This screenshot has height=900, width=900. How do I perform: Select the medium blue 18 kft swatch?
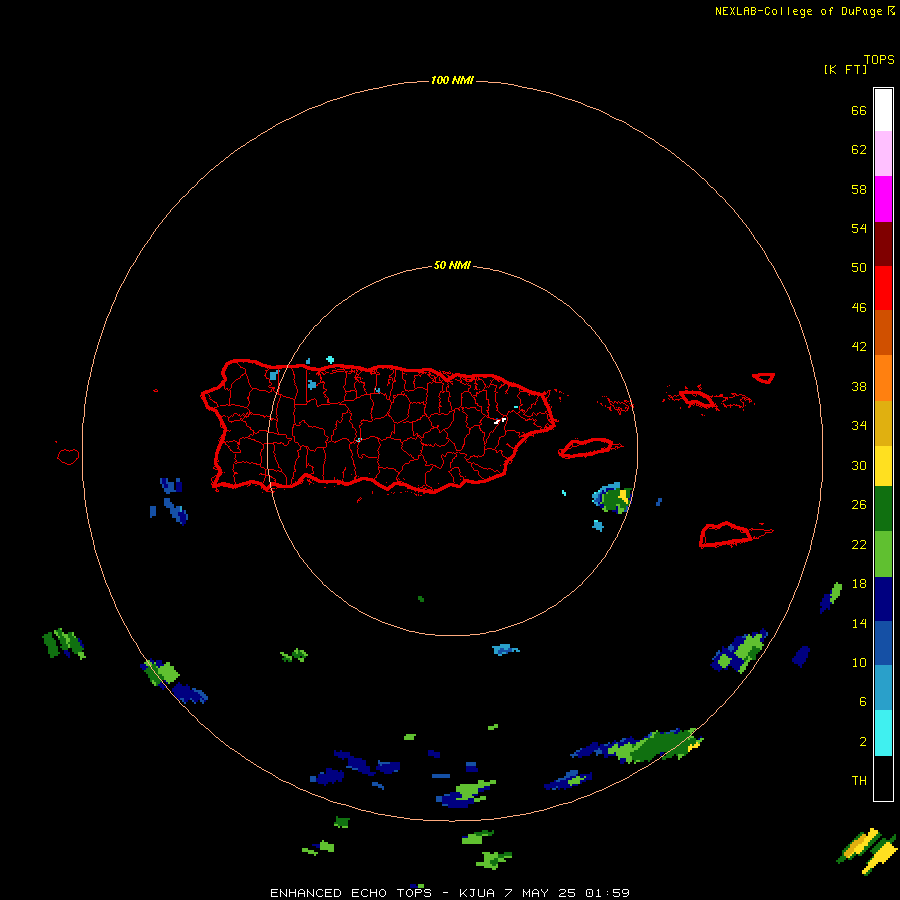(883, 643)
